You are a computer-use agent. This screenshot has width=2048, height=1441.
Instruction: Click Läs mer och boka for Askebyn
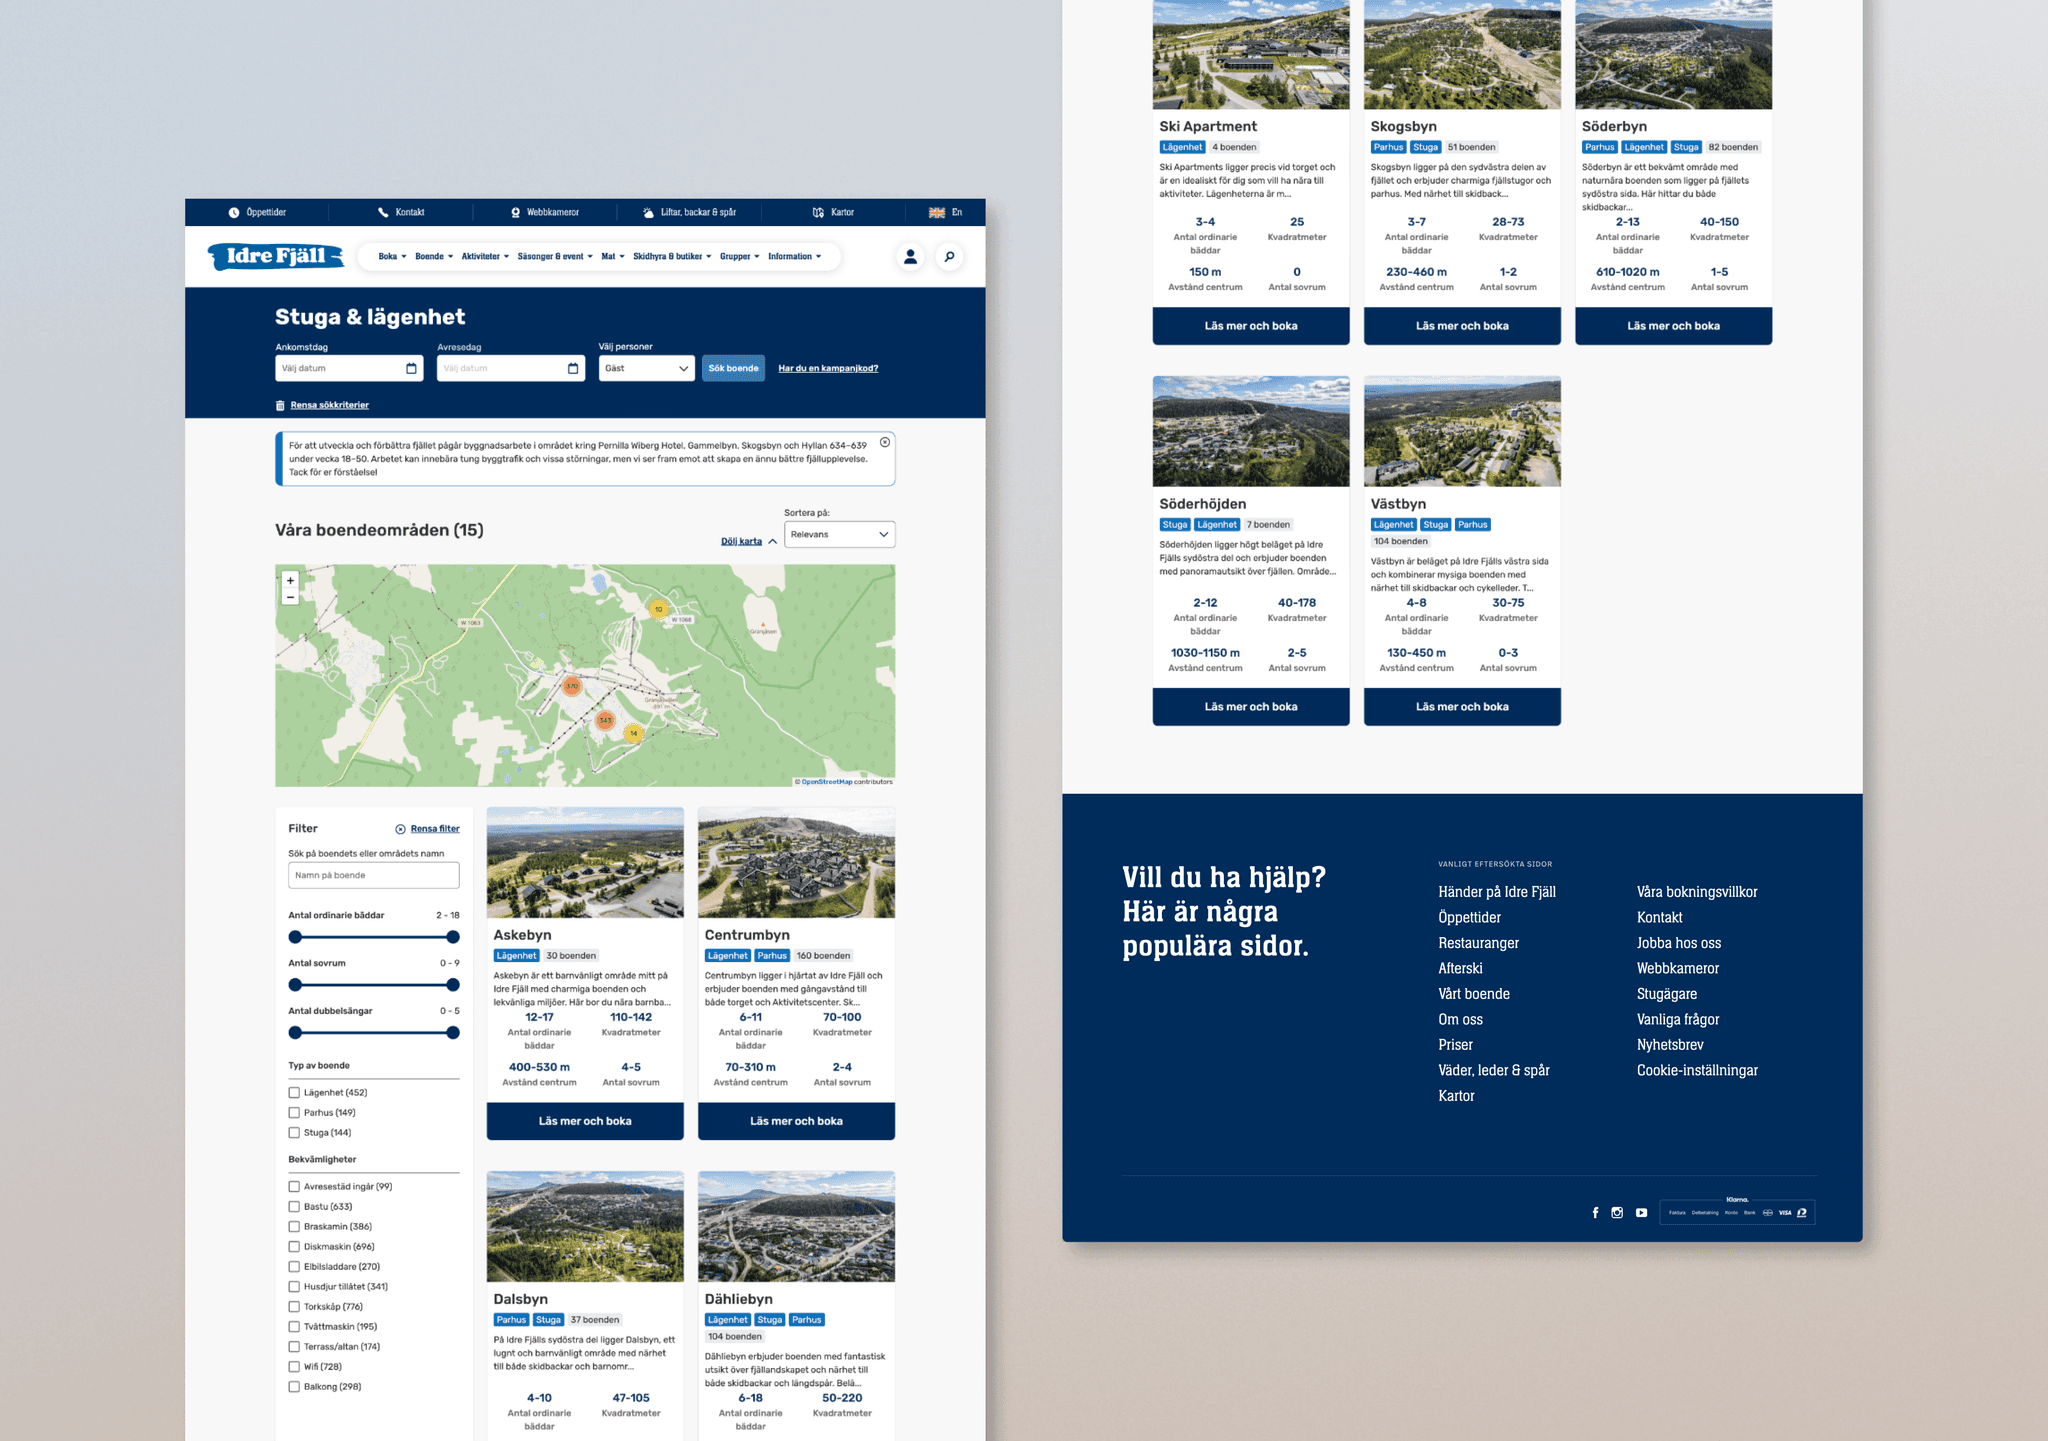pyautogui.click(x=585, y=1121)
